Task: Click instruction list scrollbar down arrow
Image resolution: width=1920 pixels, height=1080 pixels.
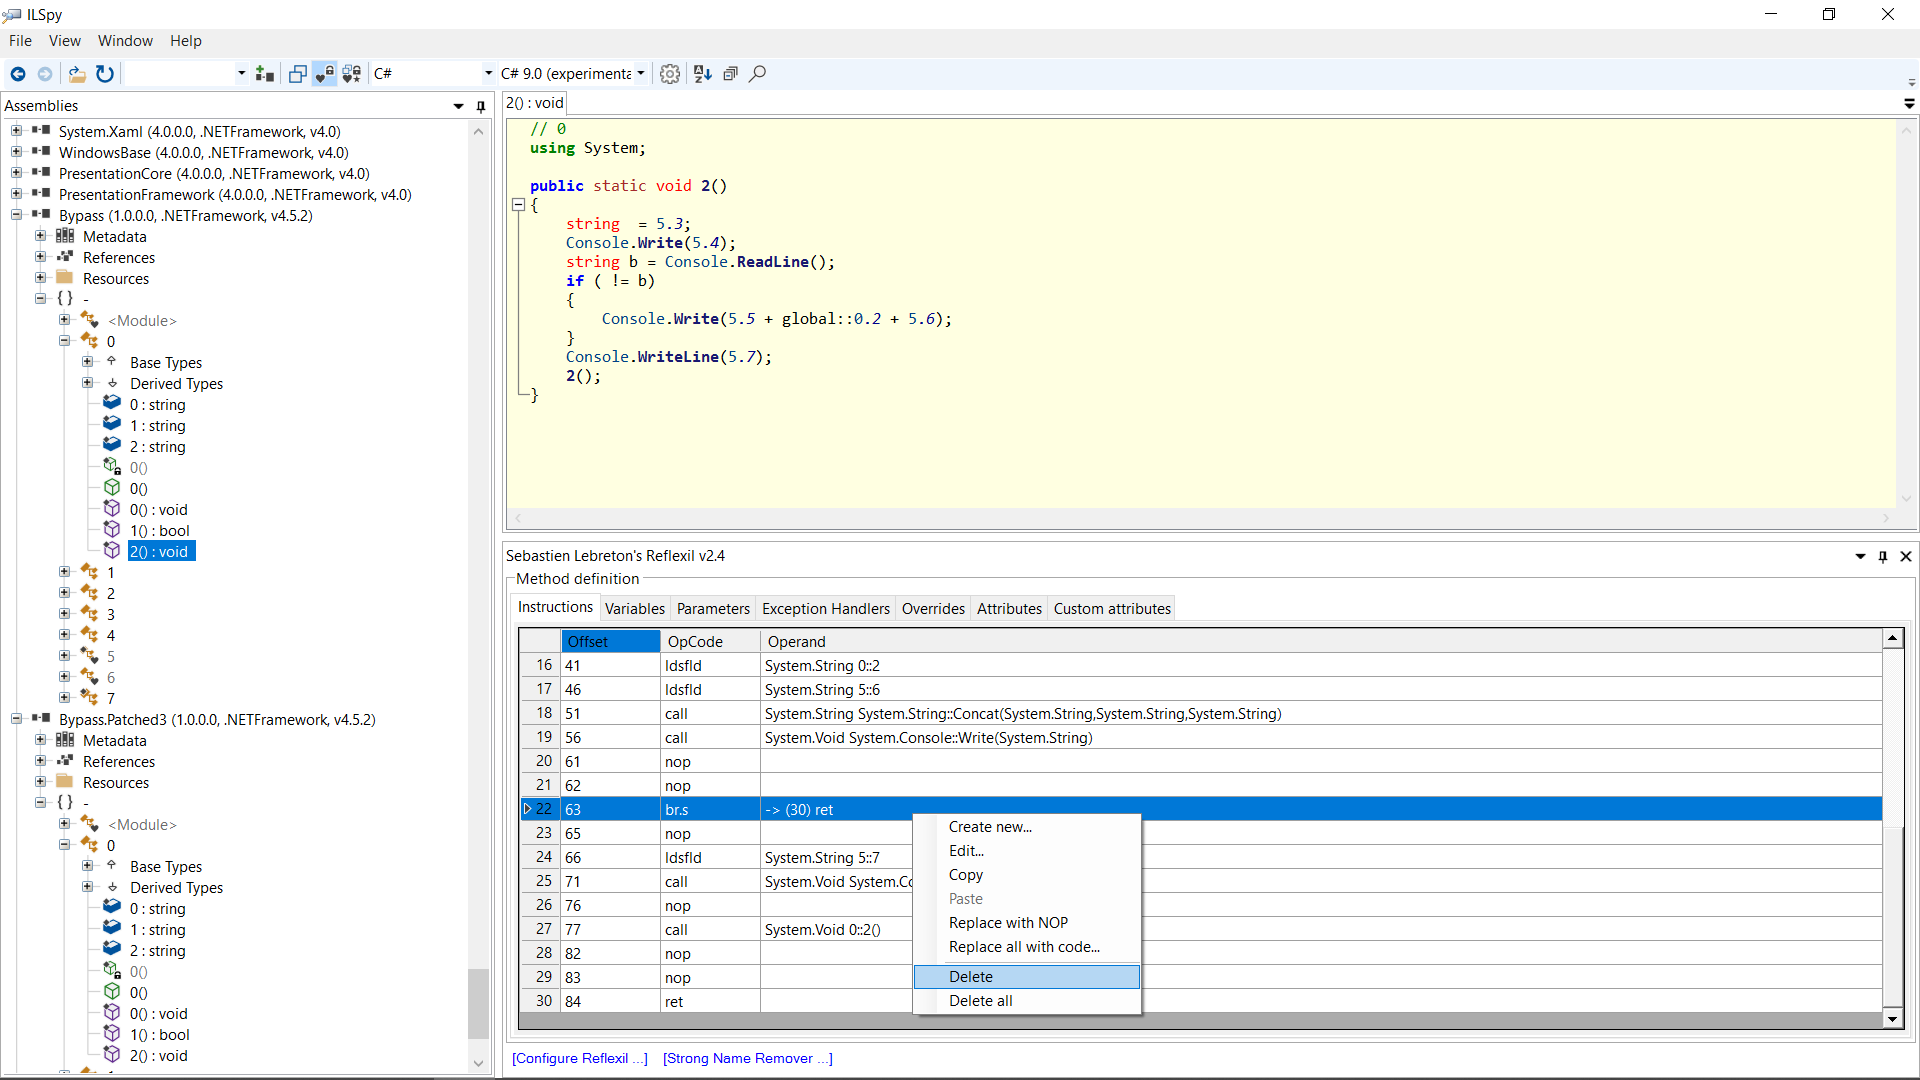Action: click(x=1892, y=1019)
